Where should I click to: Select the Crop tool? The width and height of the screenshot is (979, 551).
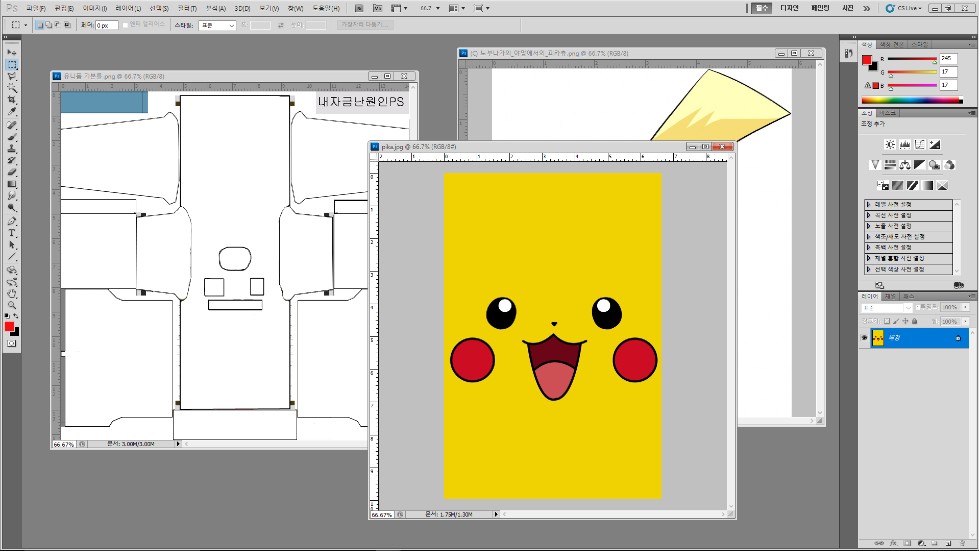coord(12,100)
